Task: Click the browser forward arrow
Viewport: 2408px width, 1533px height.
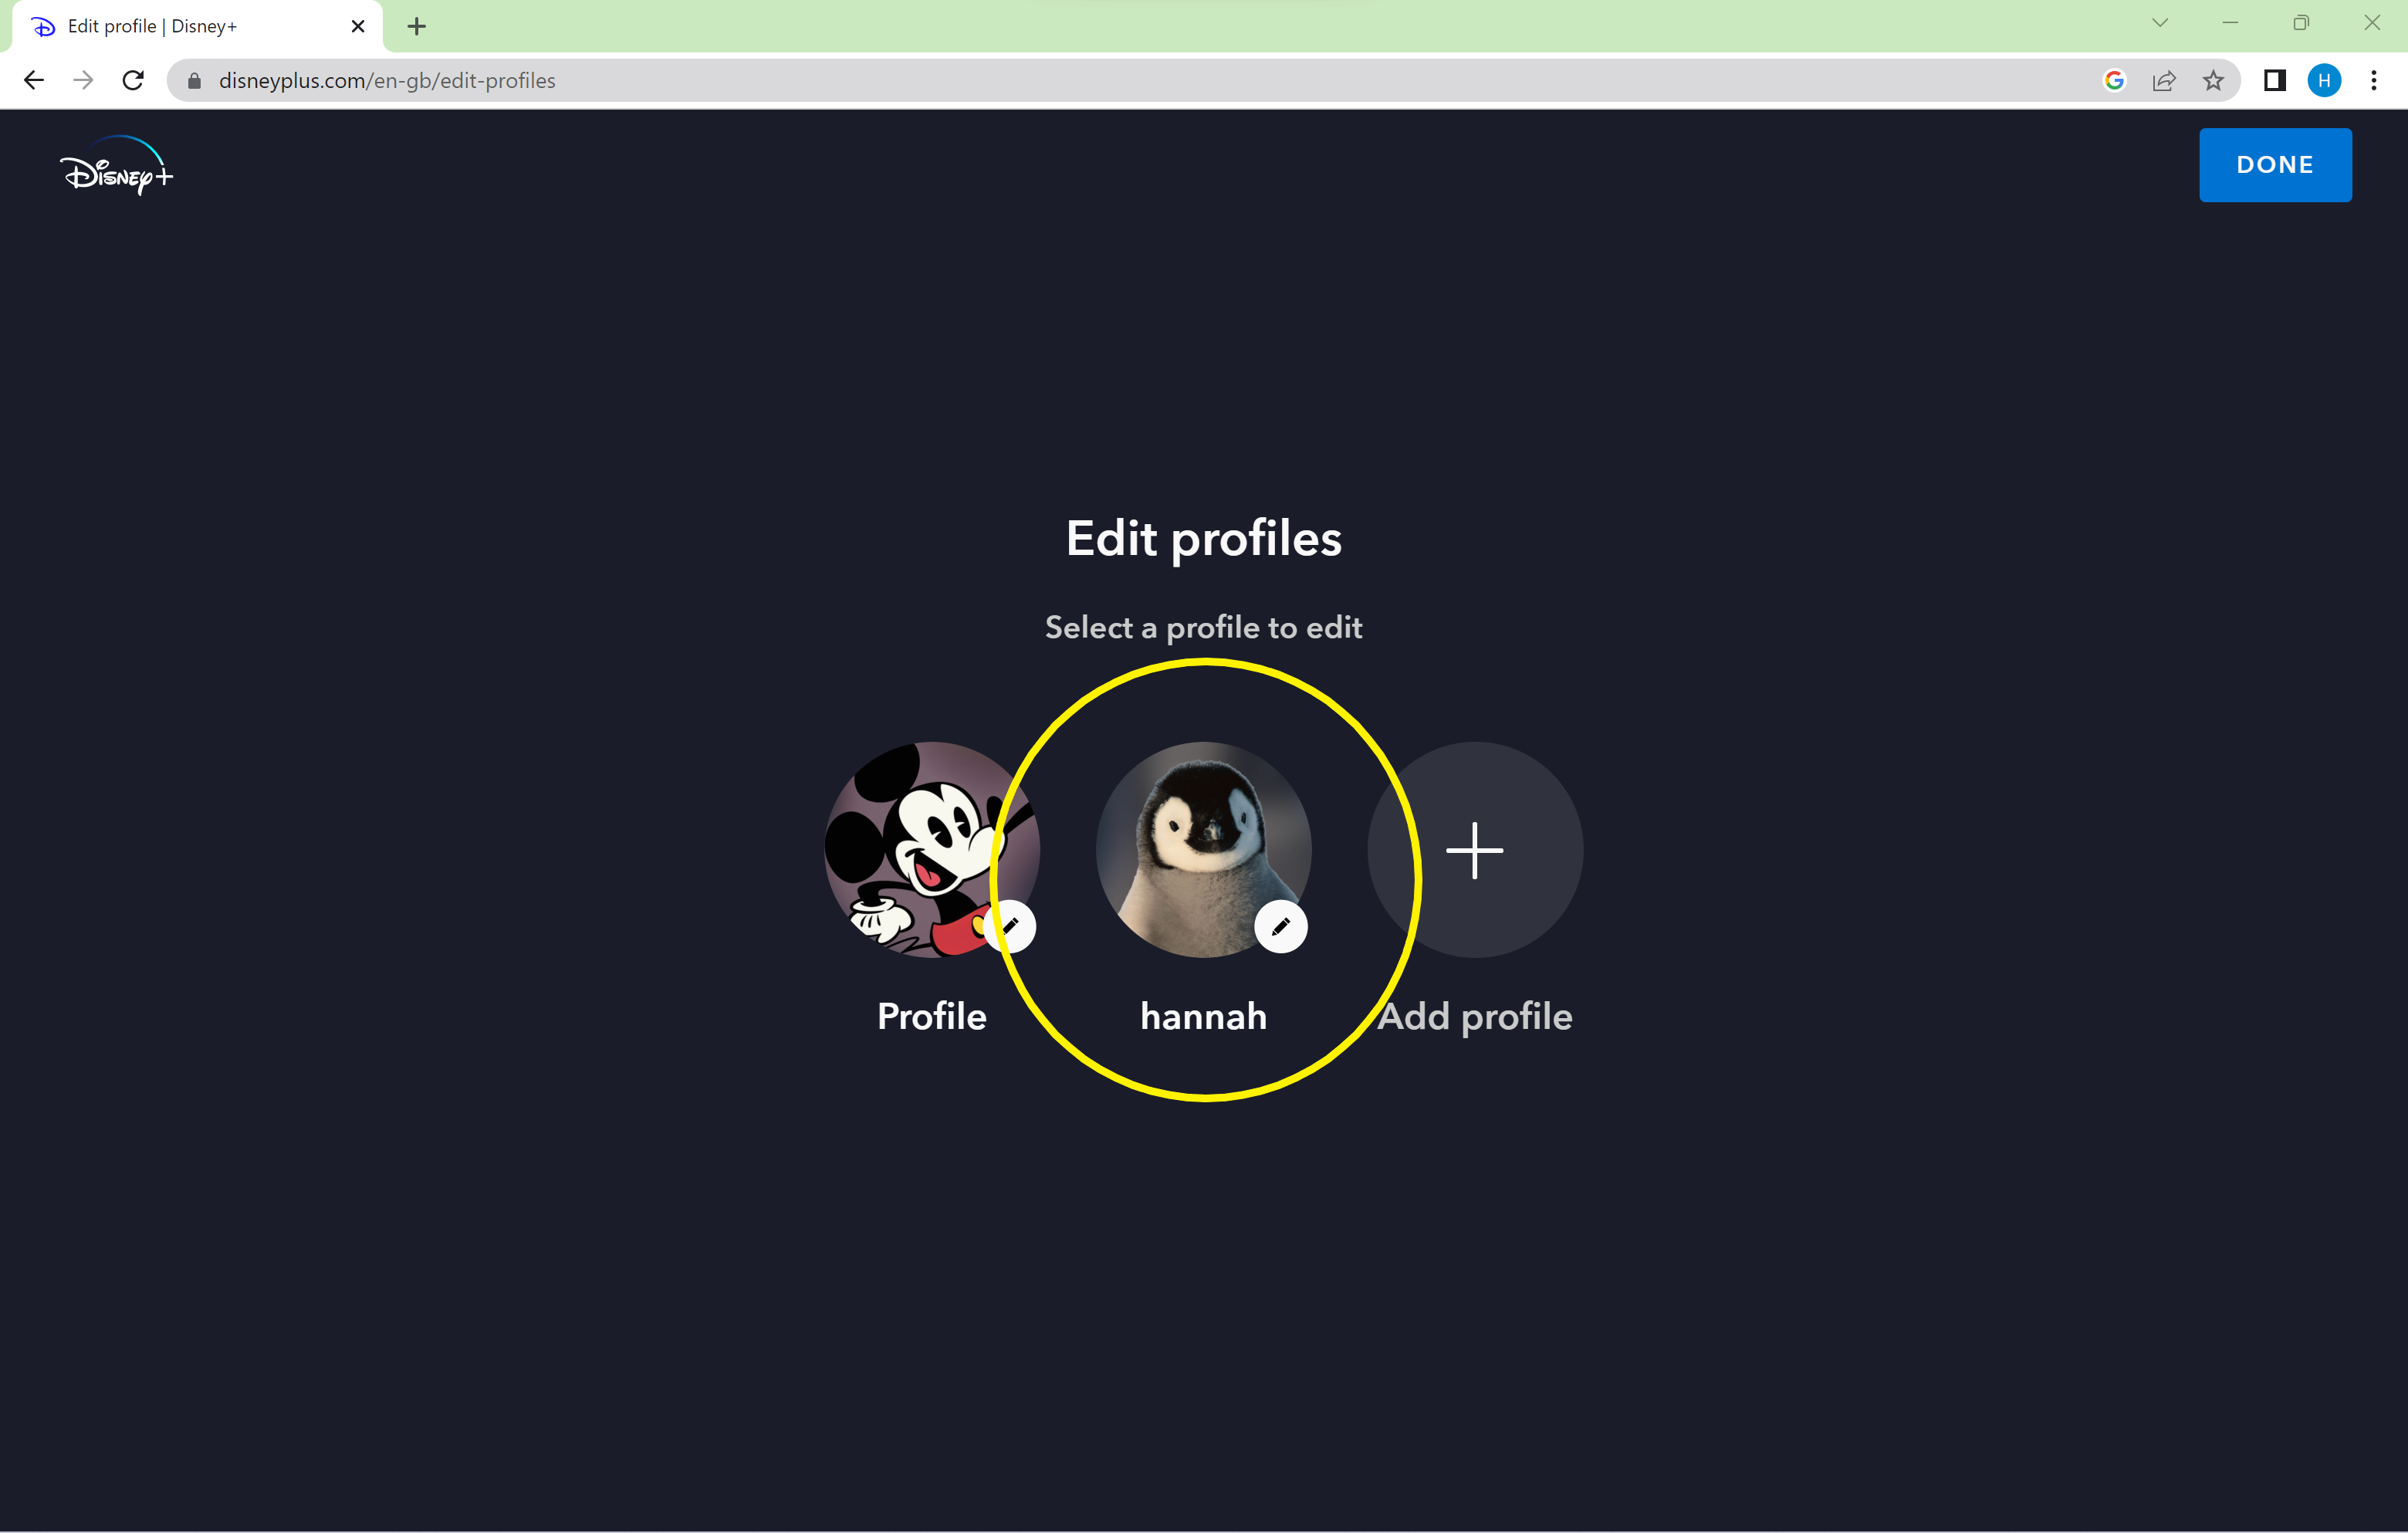Action: tap(83, 80)
